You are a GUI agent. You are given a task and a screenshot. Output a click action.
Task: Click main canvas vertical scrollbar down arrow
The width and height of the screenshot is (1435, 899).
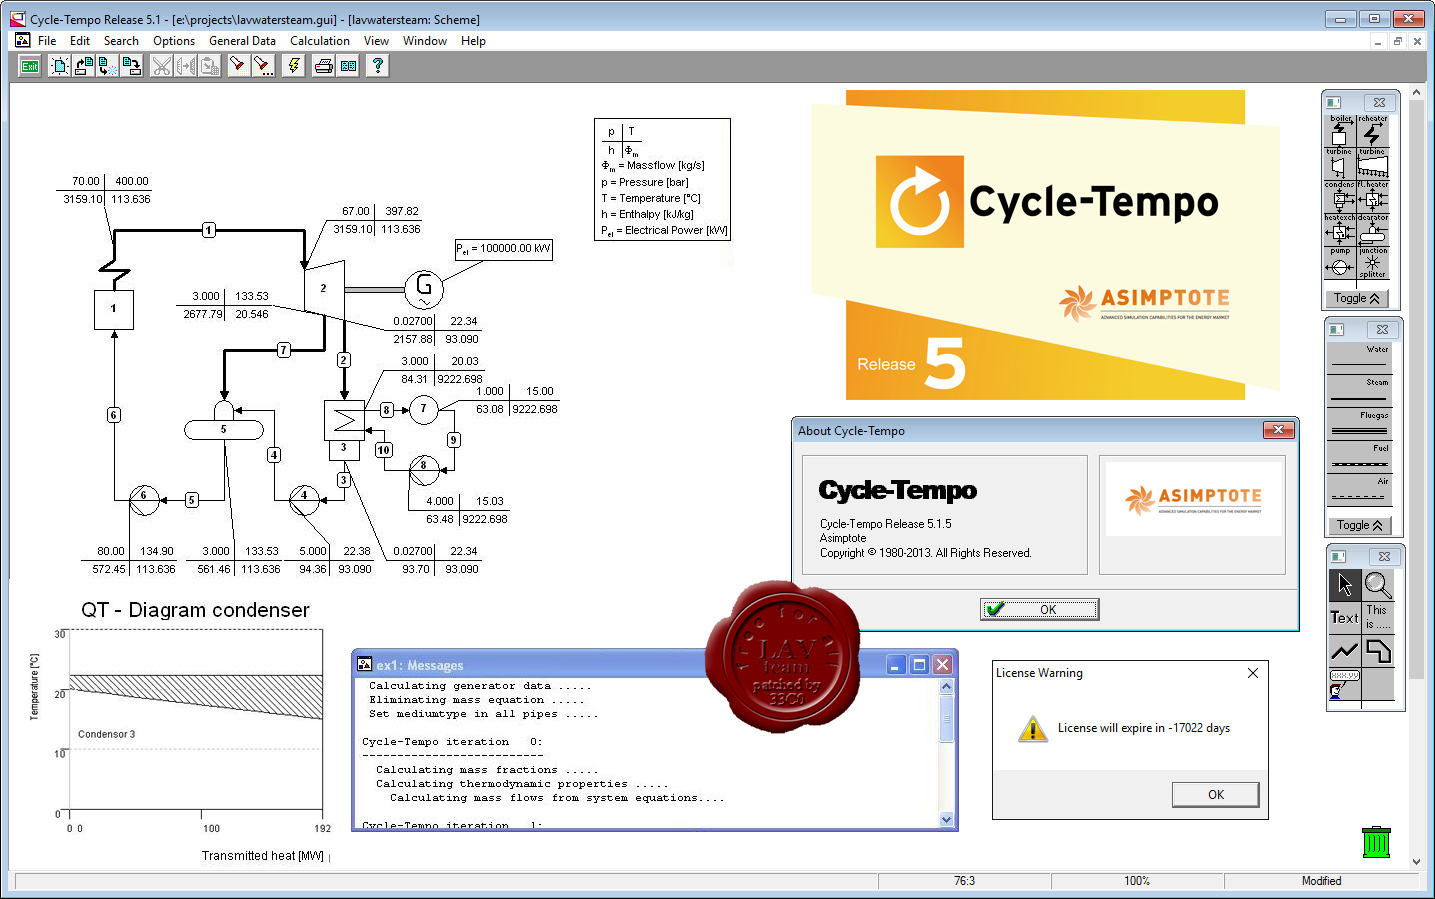1416,861
